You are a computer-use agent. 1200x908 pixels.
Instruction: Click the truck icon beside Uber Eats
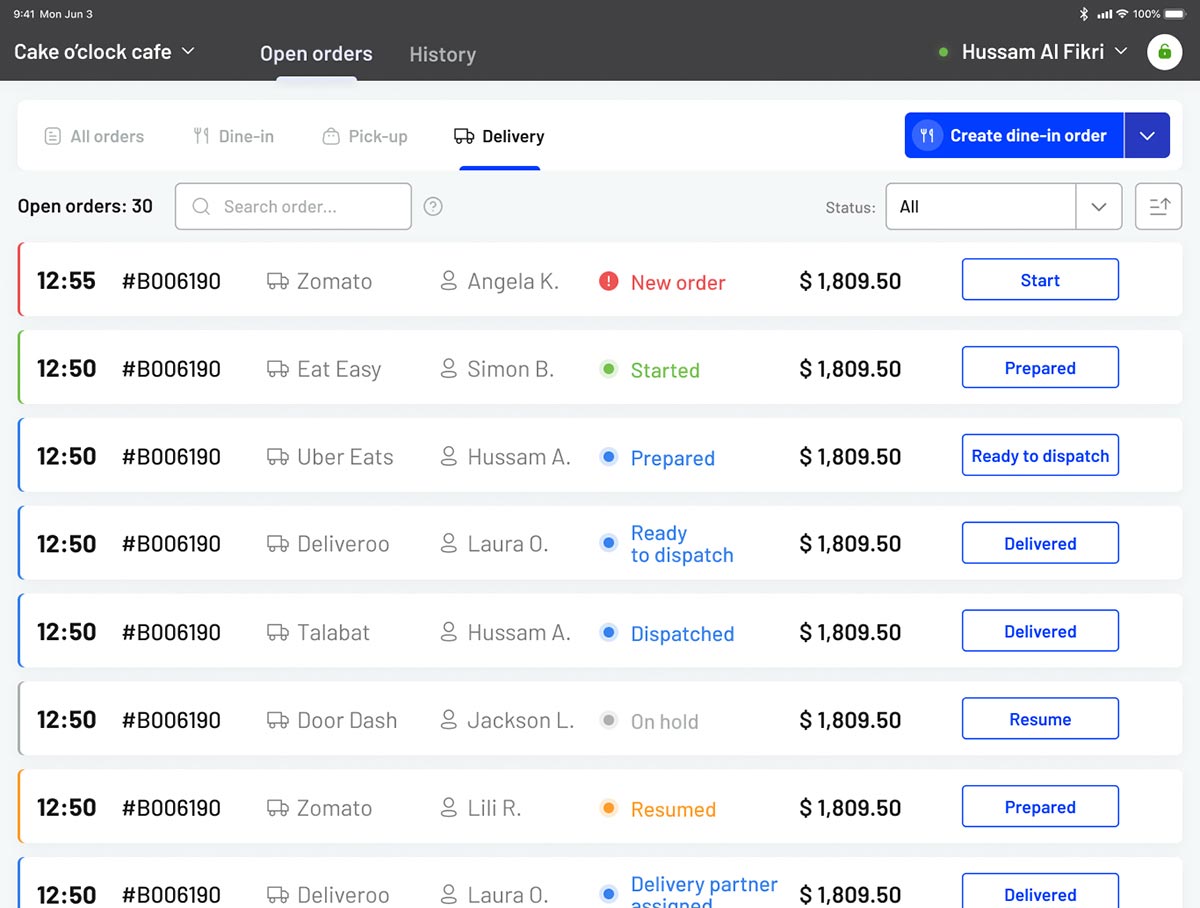click(277, 457)
